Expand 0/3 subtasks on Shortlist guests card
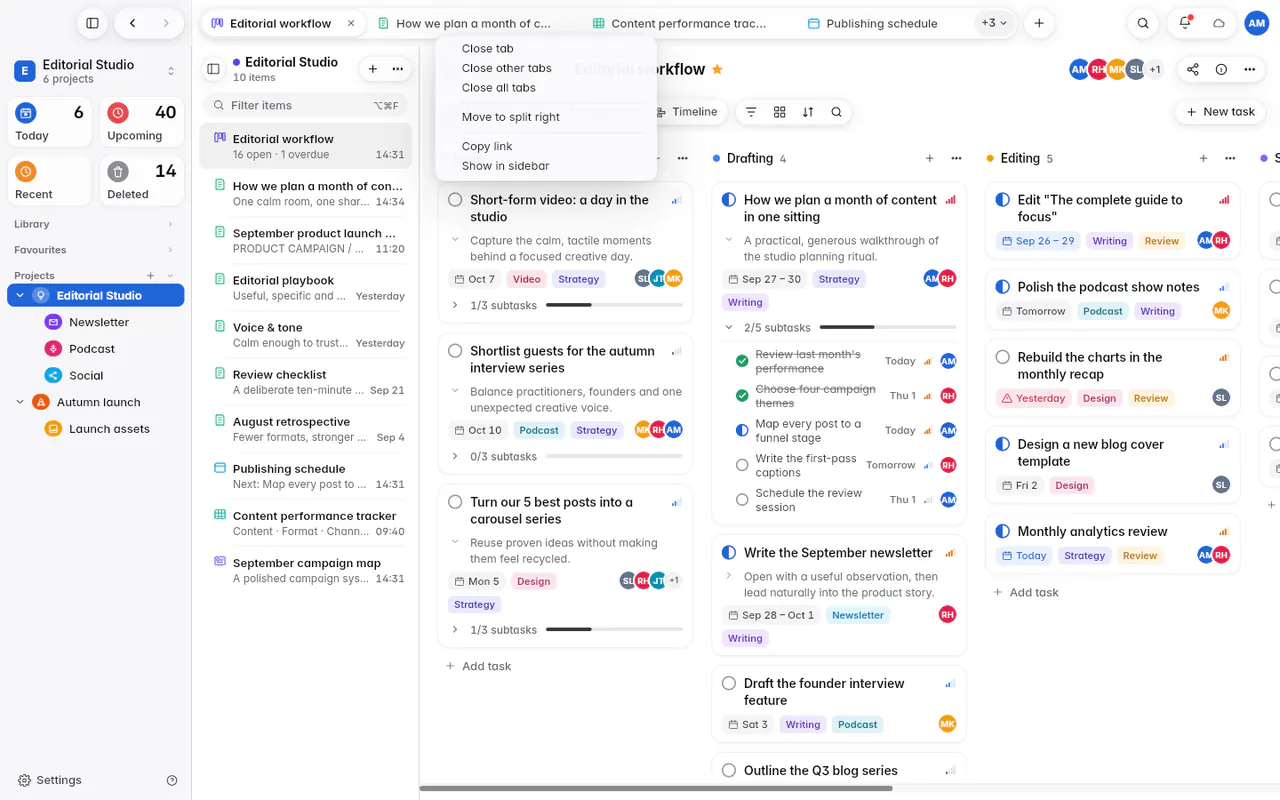Screen dimensions: 1280x800 pos(455,457)
